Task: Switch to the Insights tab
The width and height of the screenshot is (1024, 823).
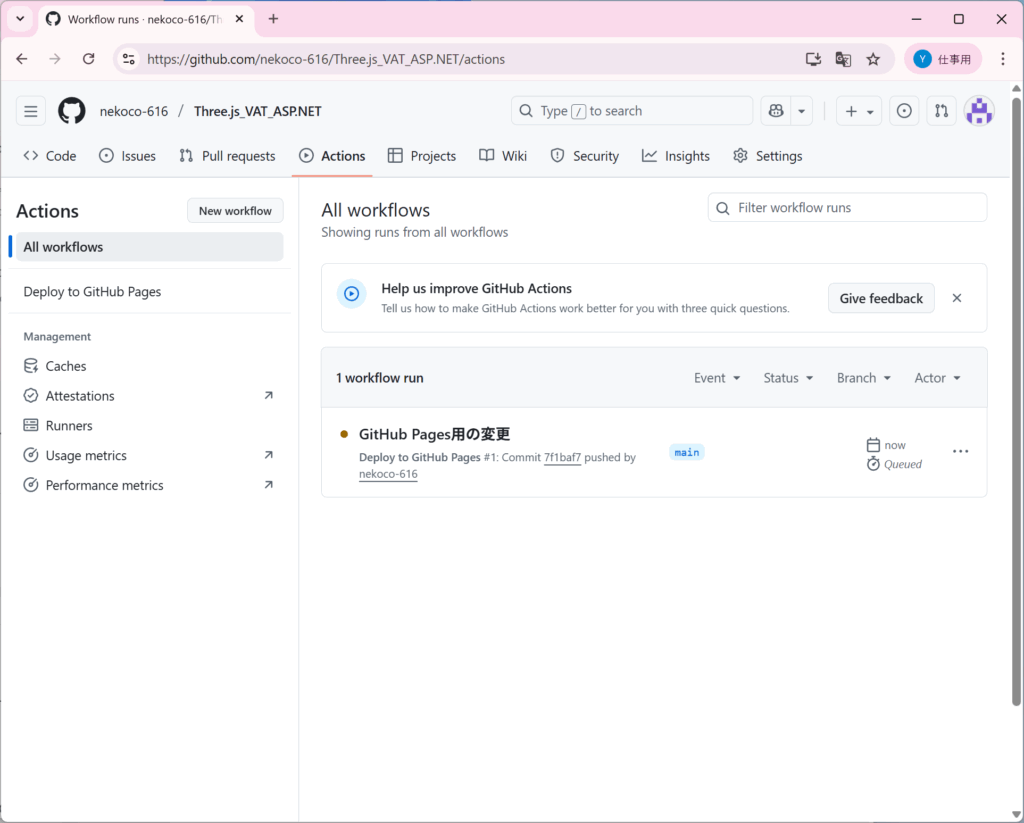Action: [x=676, y=156]
